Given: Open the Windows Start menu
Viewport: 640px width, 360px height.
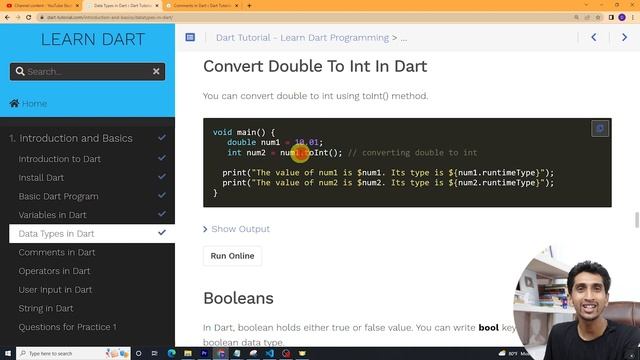Looking at the screenshot, I should [x=7, y=353].
